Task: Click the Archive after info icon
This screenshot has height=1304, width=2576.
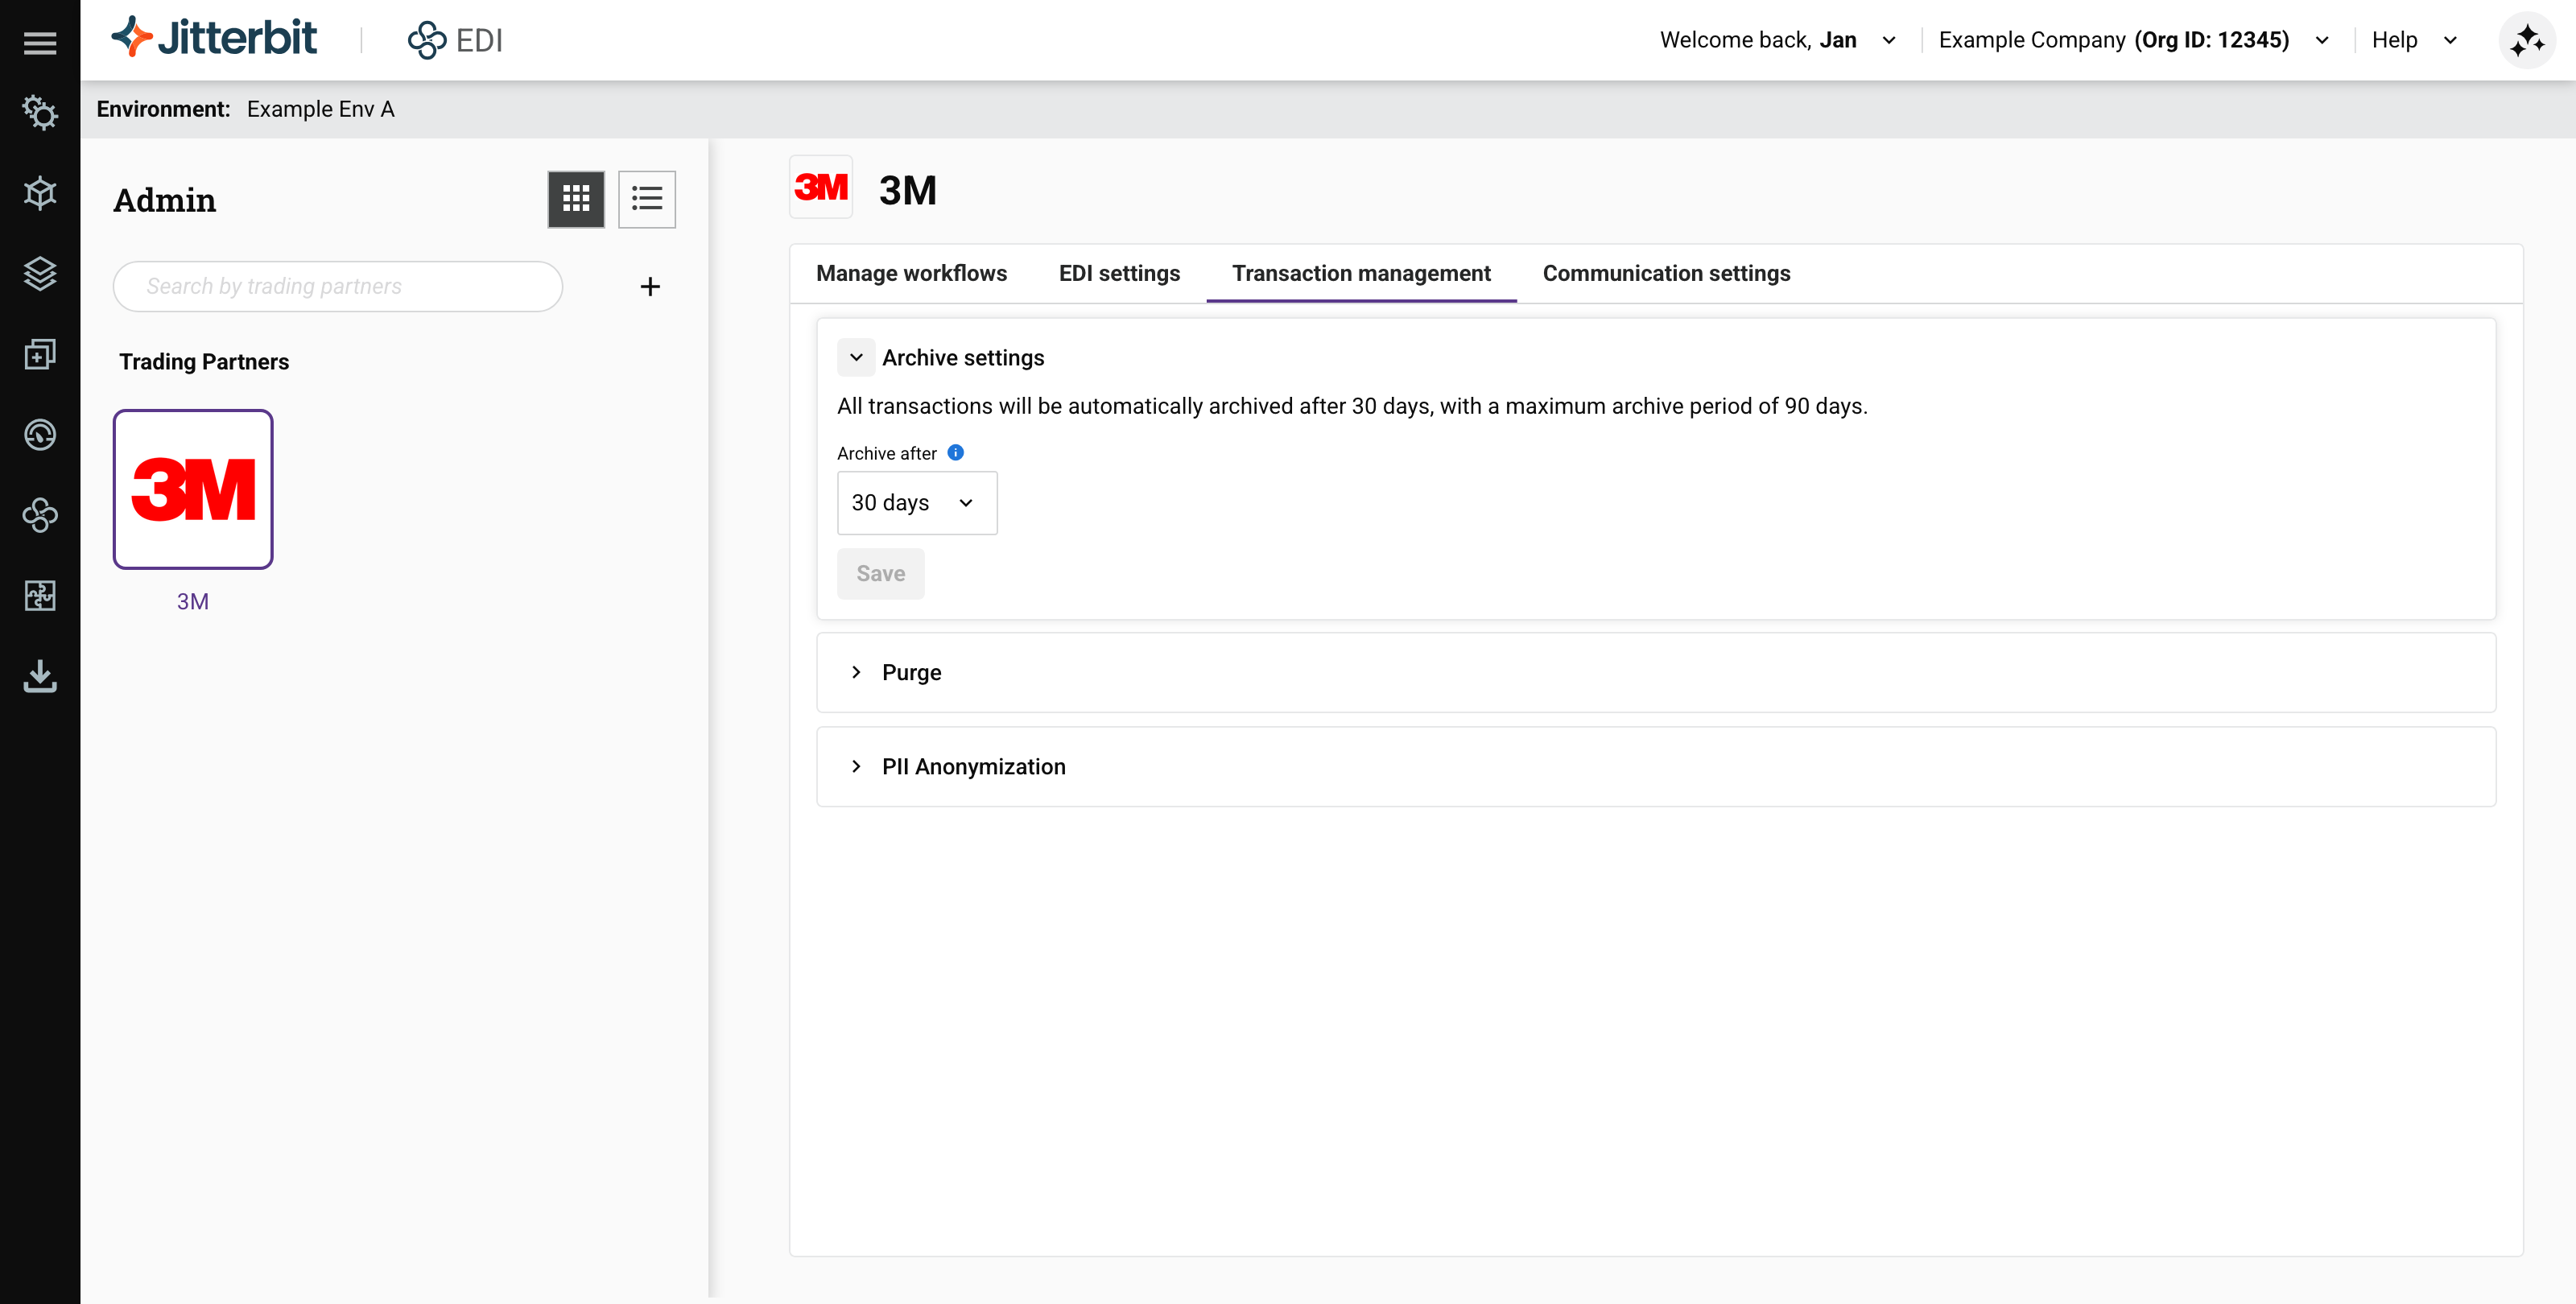Action: pos(955,453)
